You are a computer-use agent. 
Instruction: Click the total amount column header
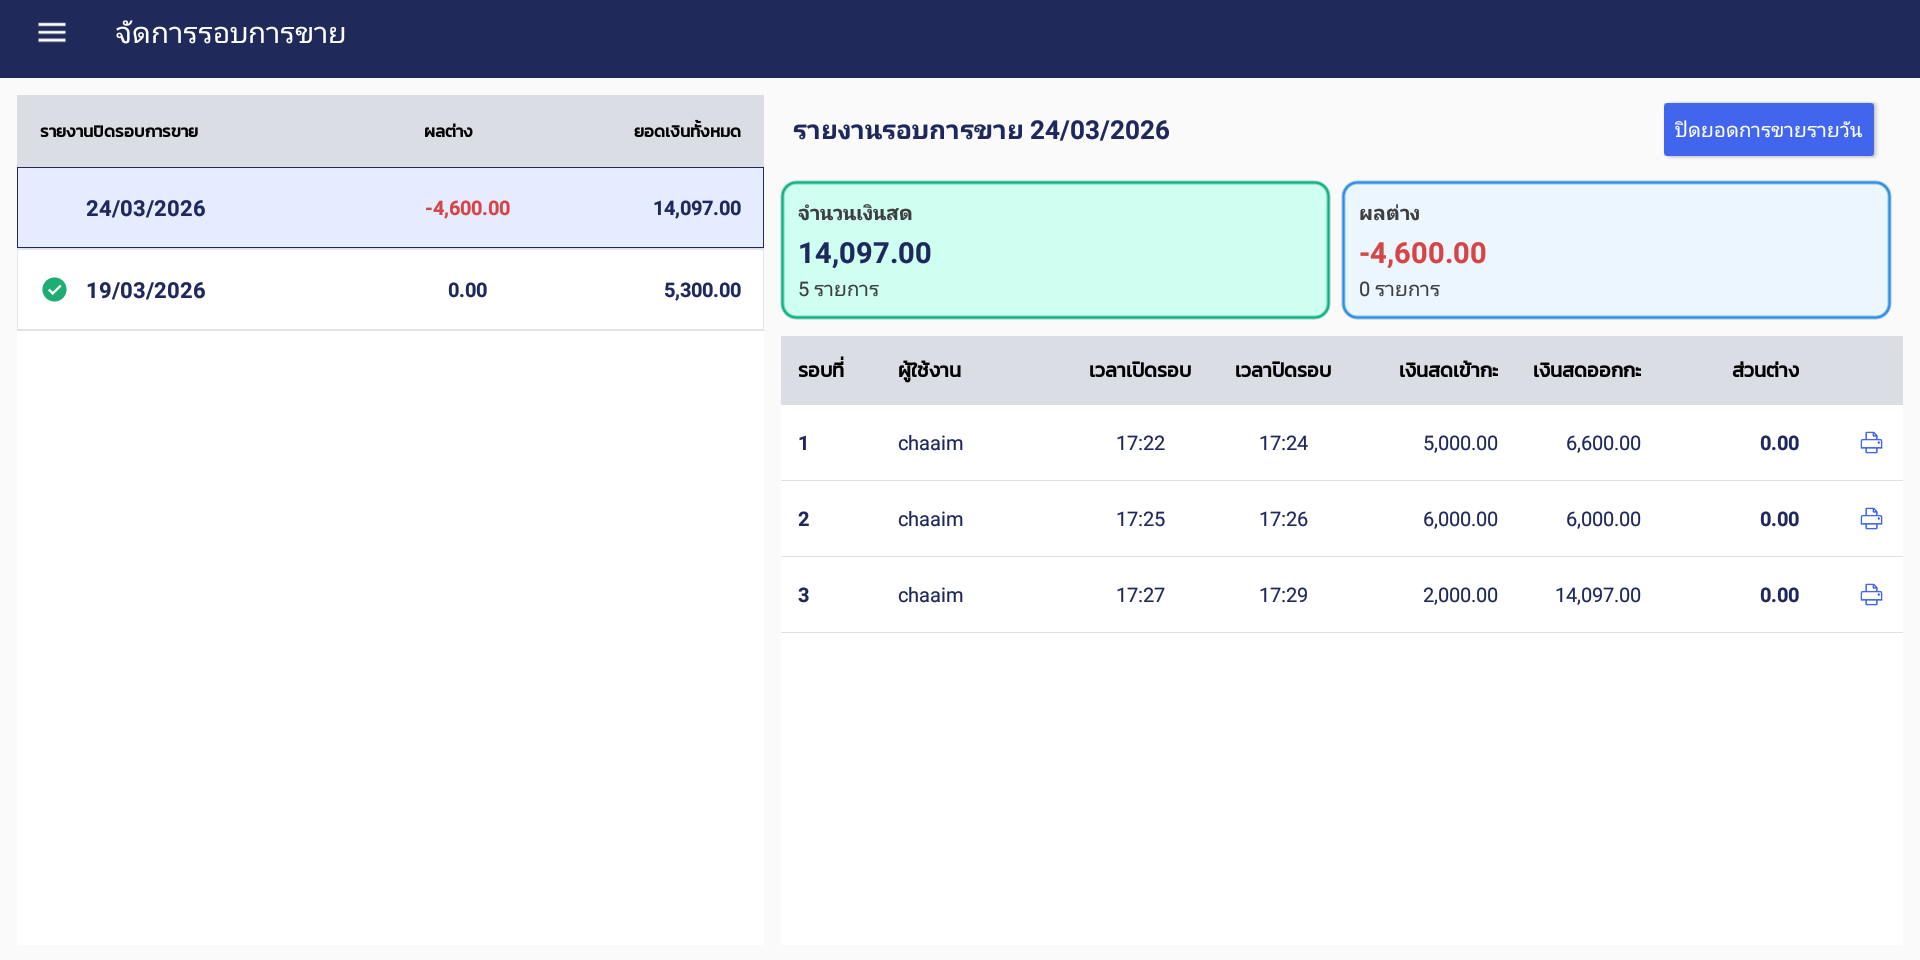pos(687,131)
